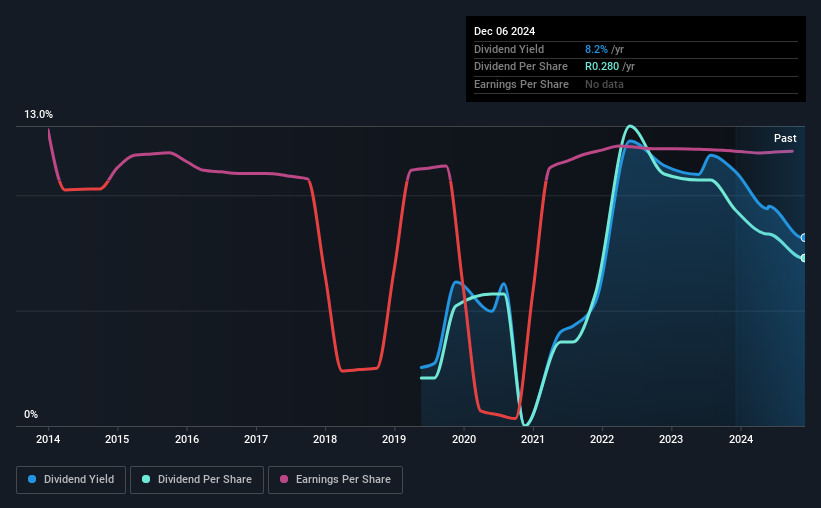This screenshot has height=508, width=821.
Task: Click the 2023 x-axis label
Action: click(x=671, y=439)
